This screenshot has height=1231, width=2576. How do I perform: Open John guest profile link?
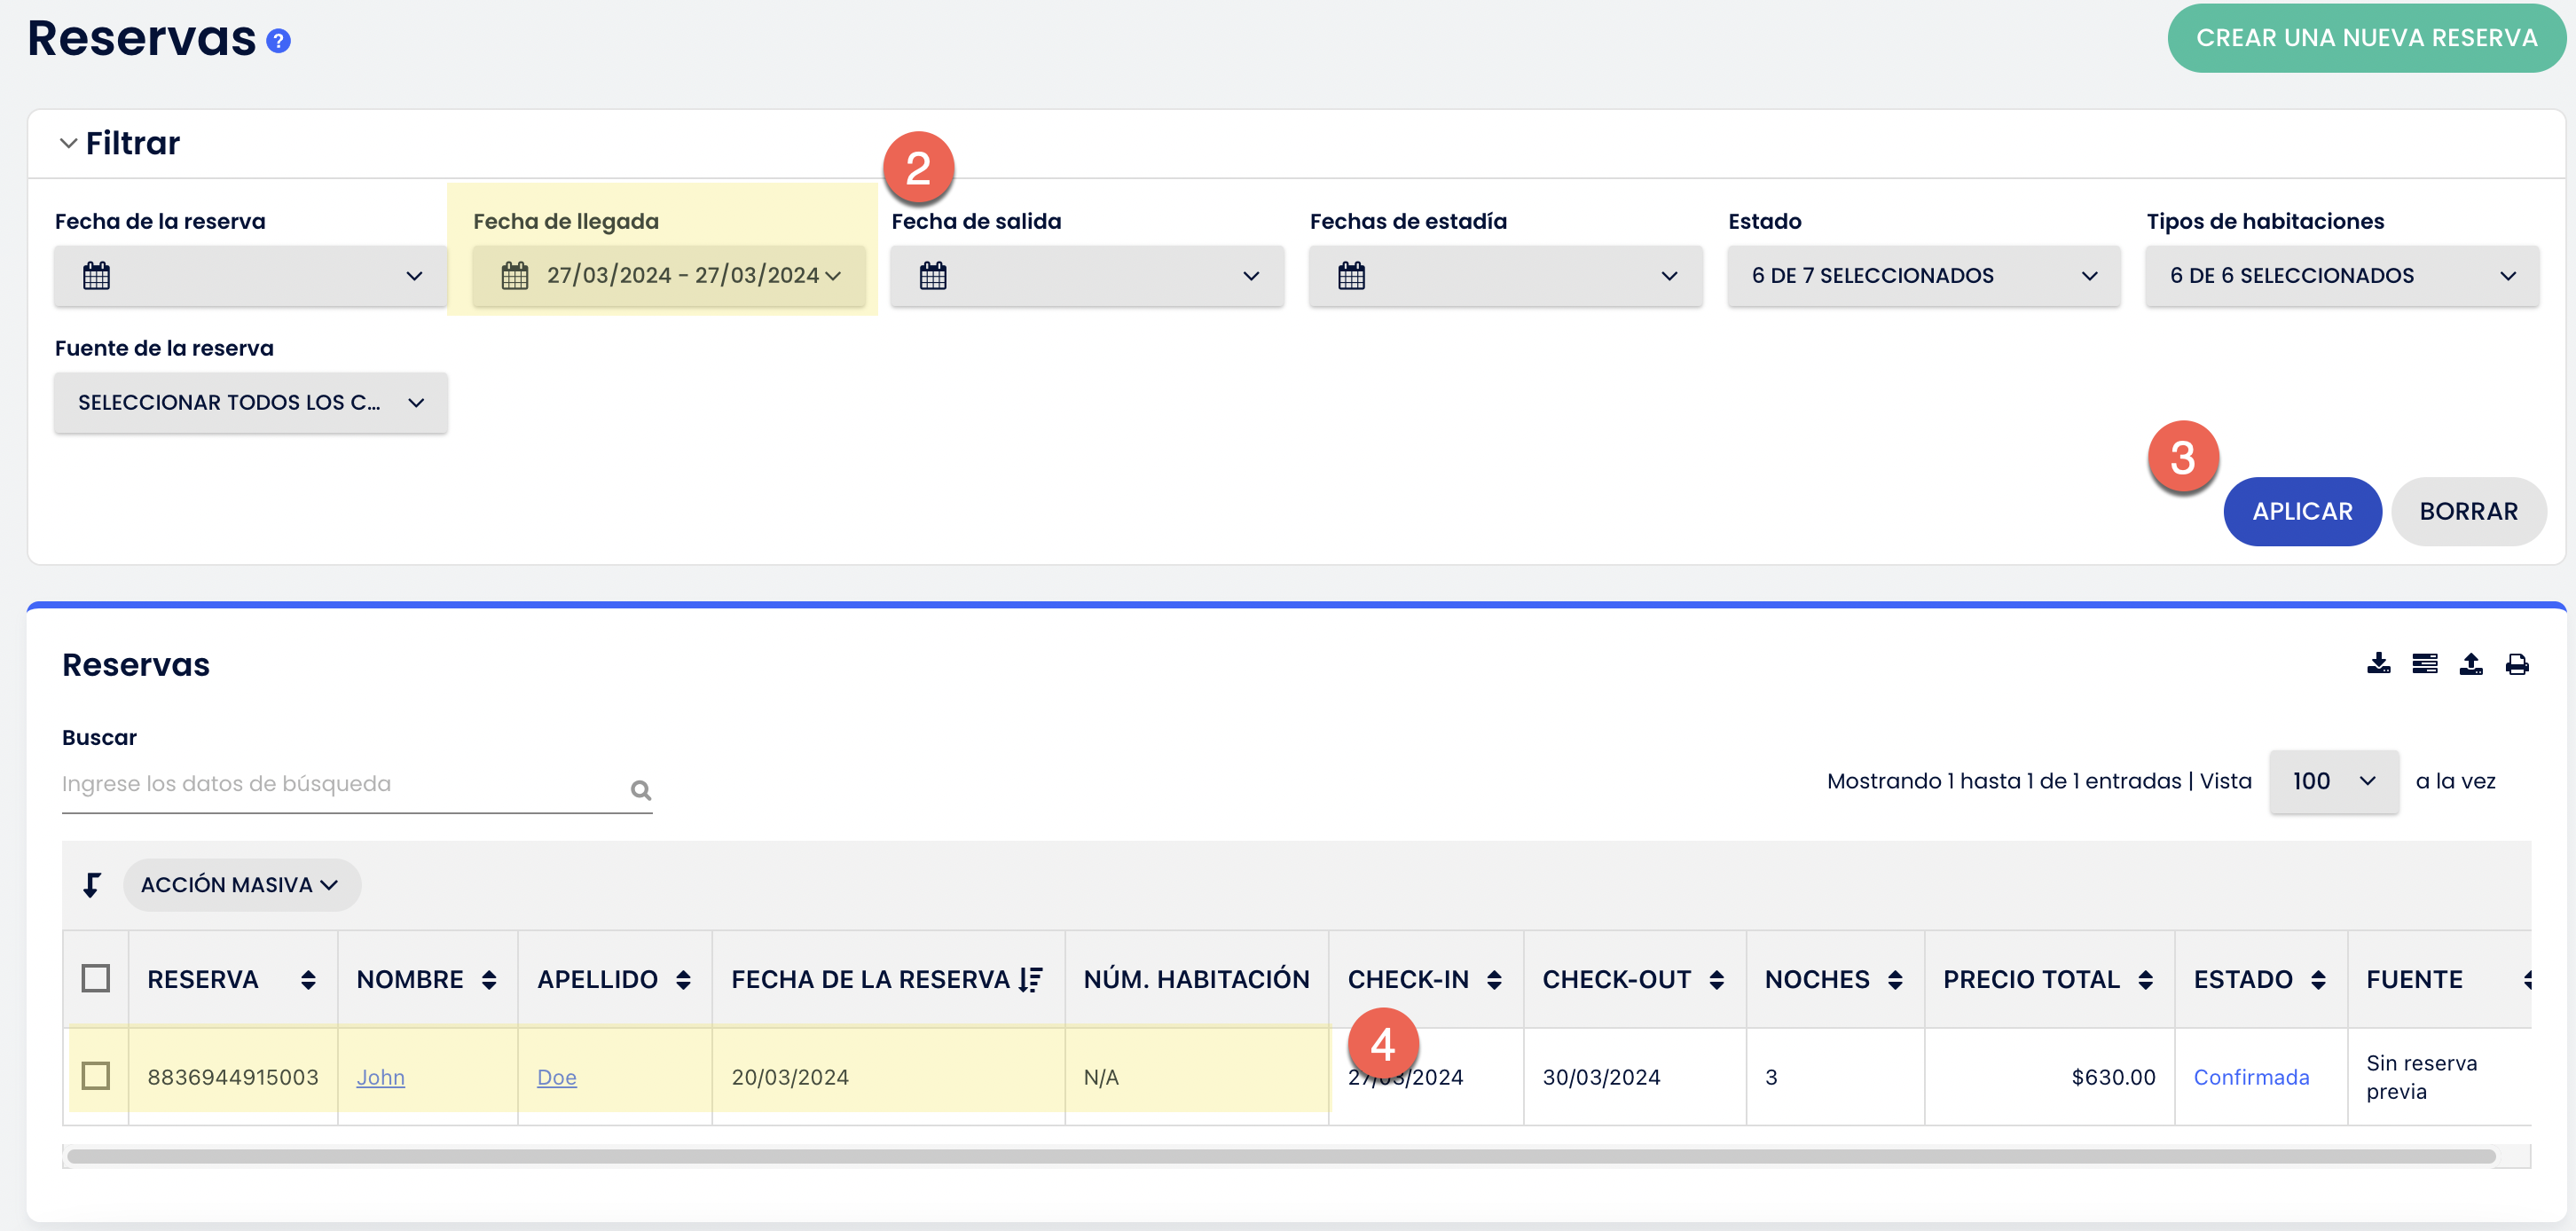click(380, 1077)
